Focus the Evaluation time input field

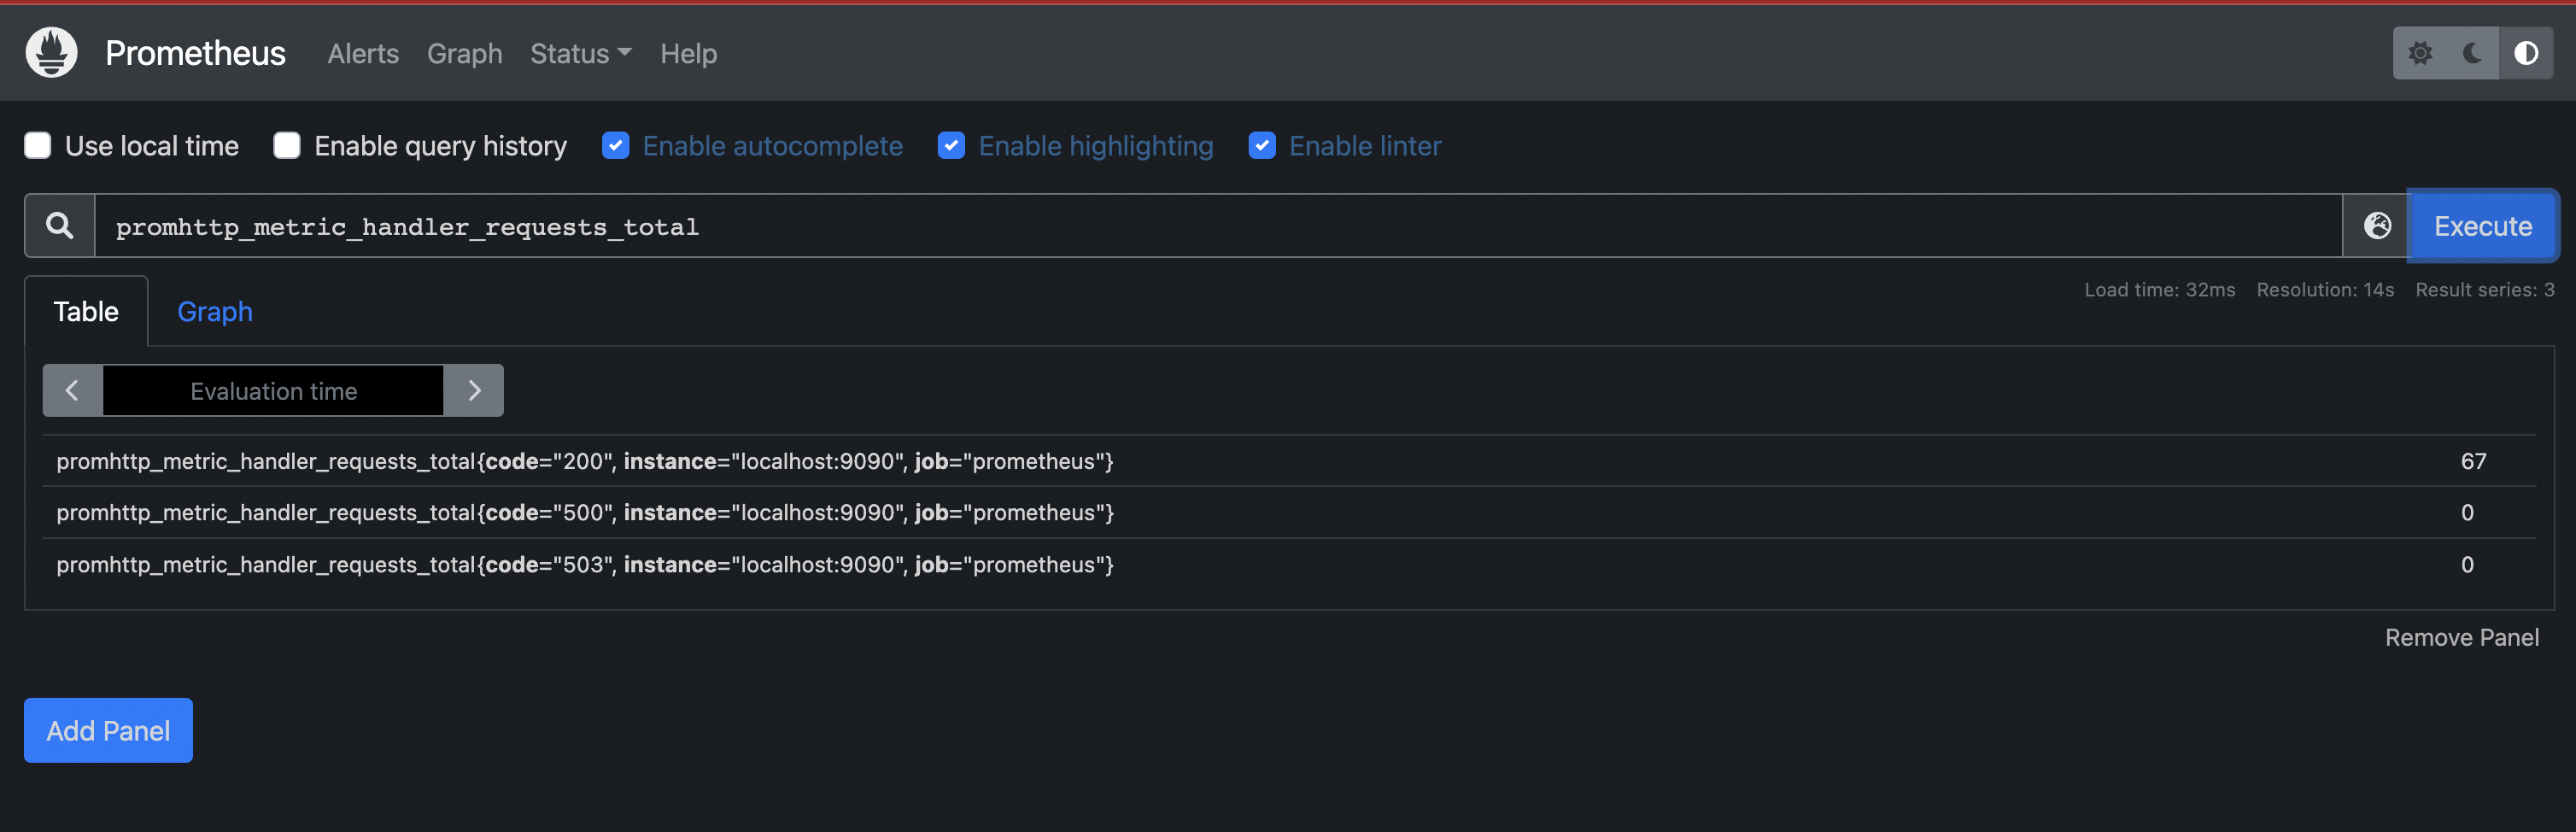pyautogui.click(x=273, y=391)
